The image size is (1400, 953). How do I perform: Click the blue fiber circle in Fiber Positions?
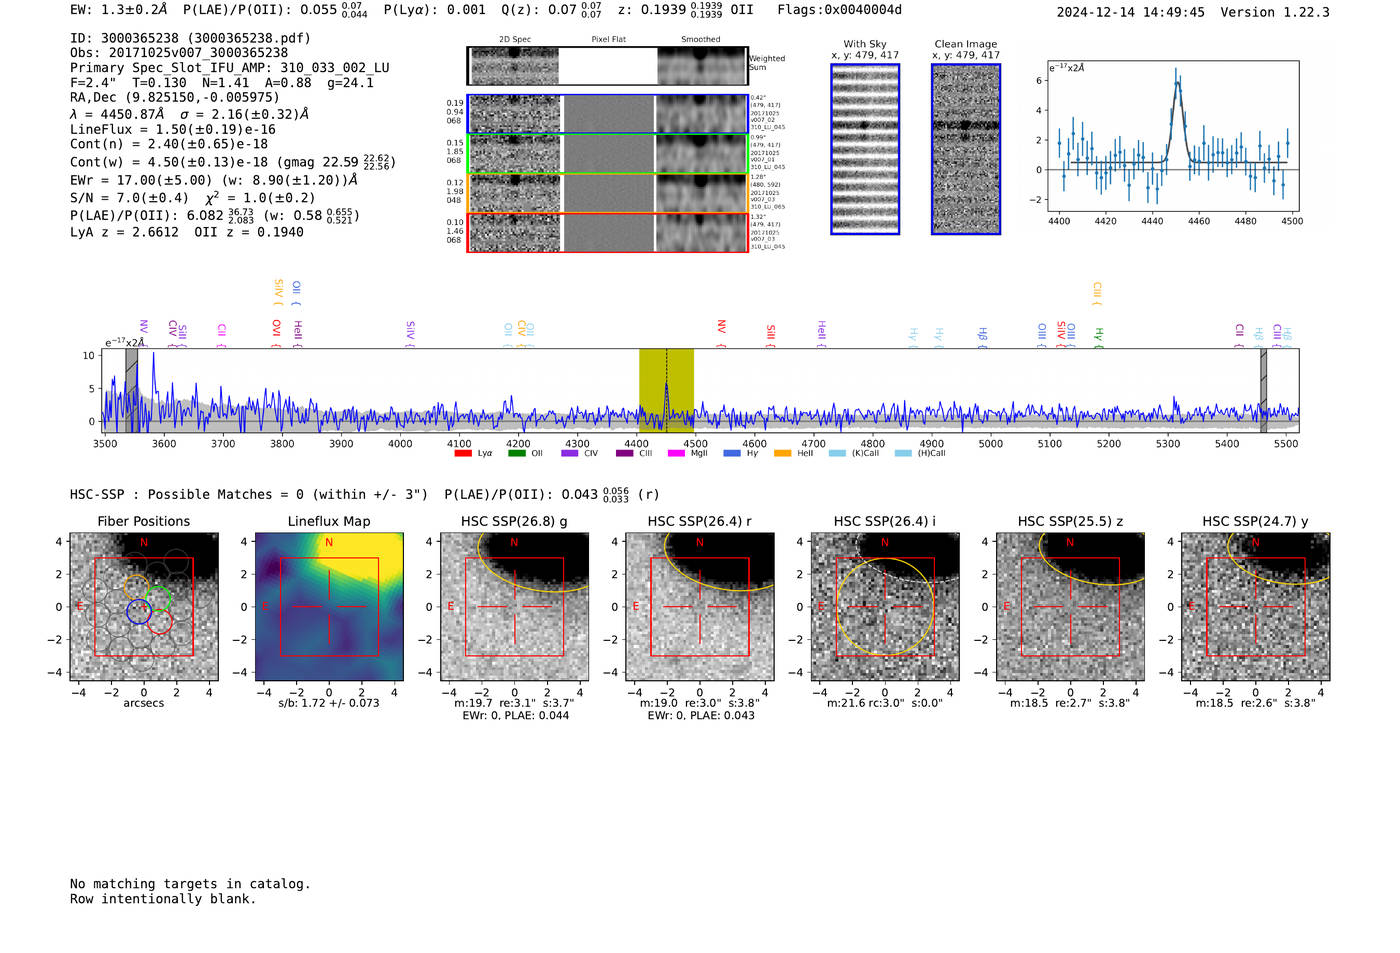139,611
